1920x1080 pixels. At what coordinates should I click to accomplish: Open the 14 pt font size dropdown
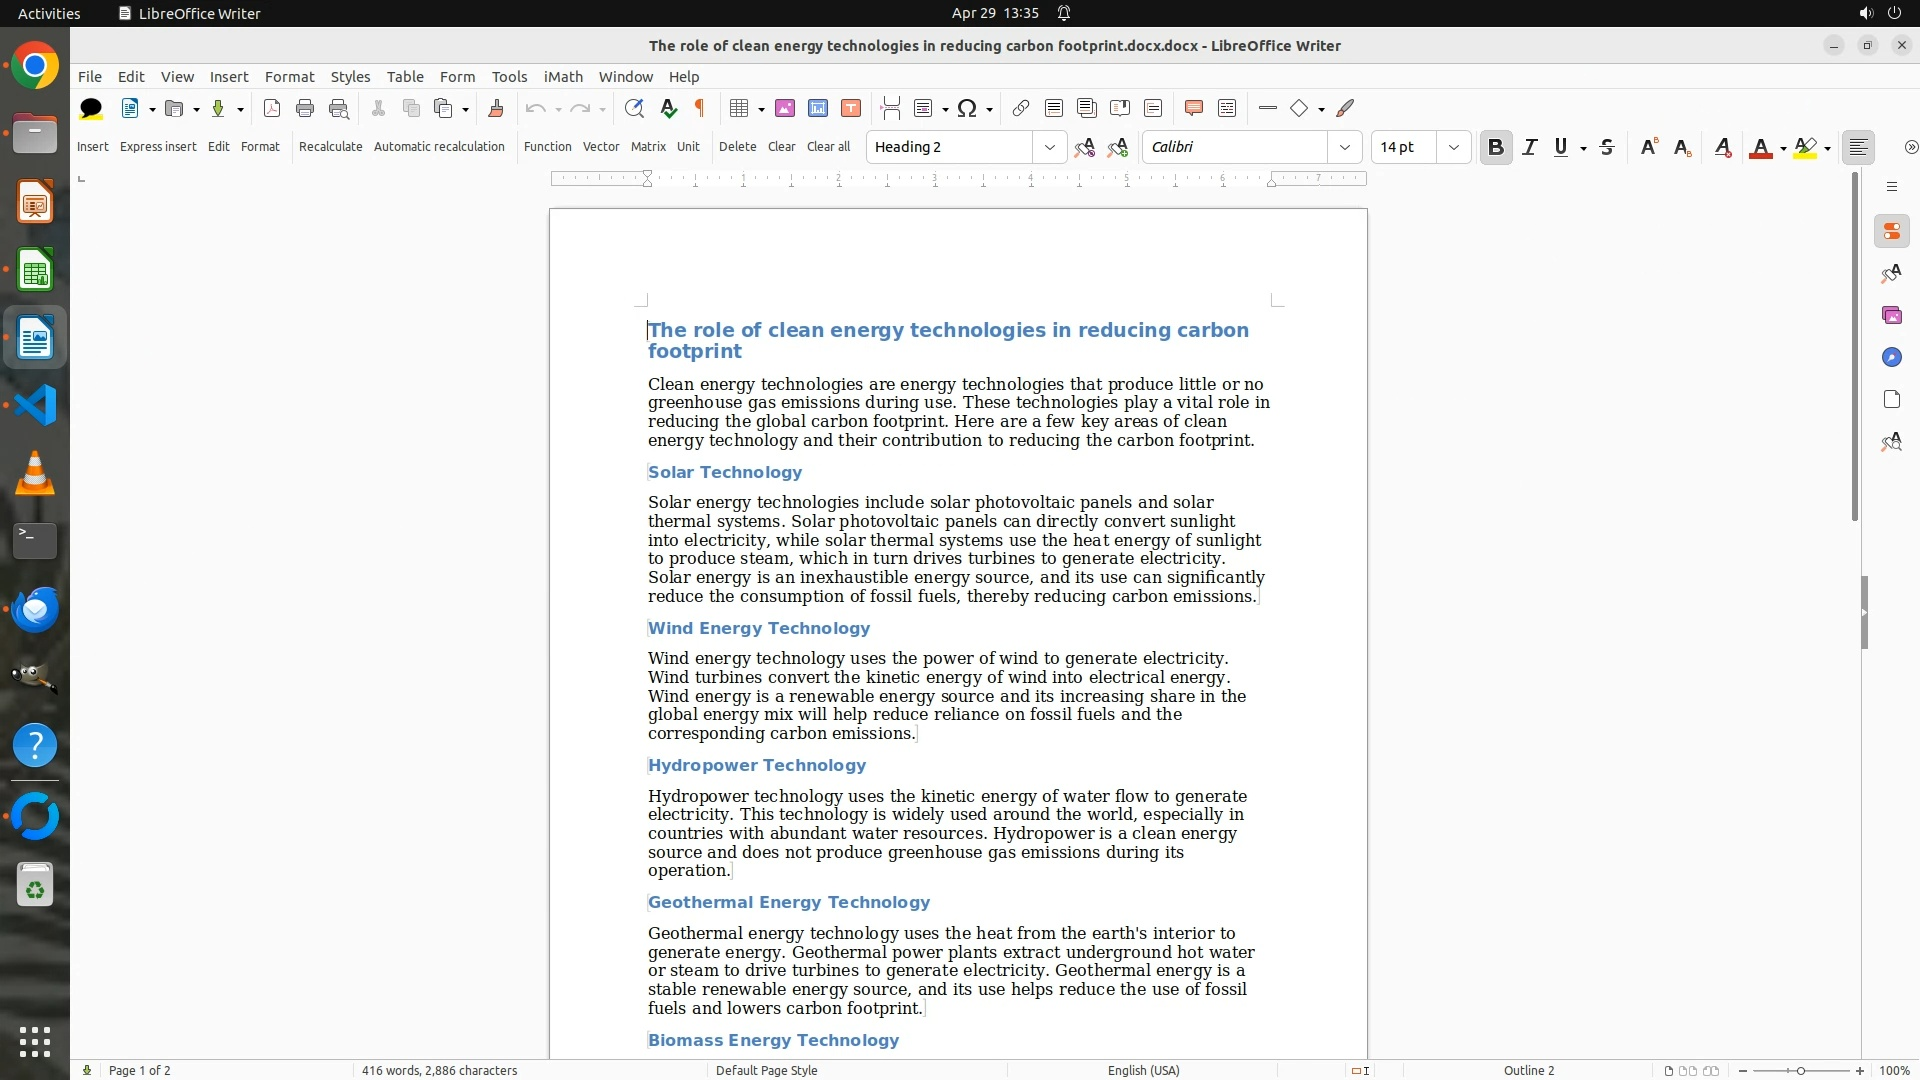pos(1453,147)
